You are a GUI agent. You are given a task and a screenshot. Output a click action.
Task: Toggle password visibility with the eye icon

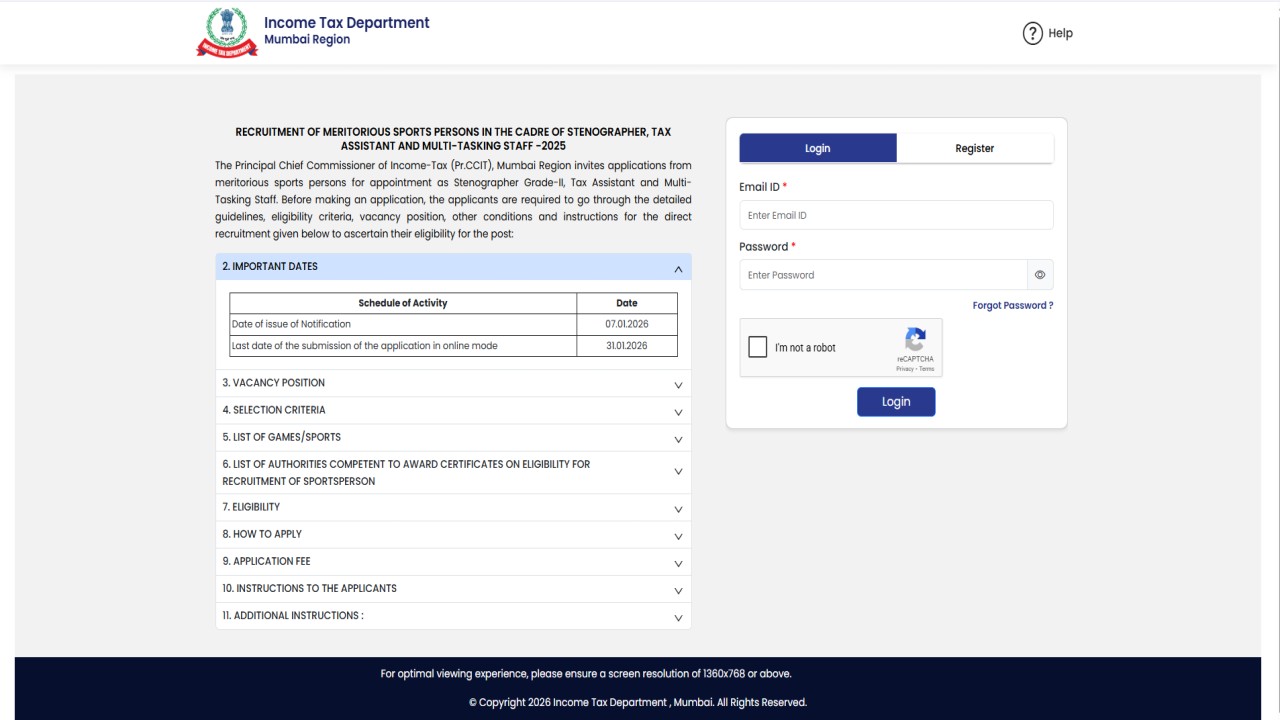[1039, 274]
